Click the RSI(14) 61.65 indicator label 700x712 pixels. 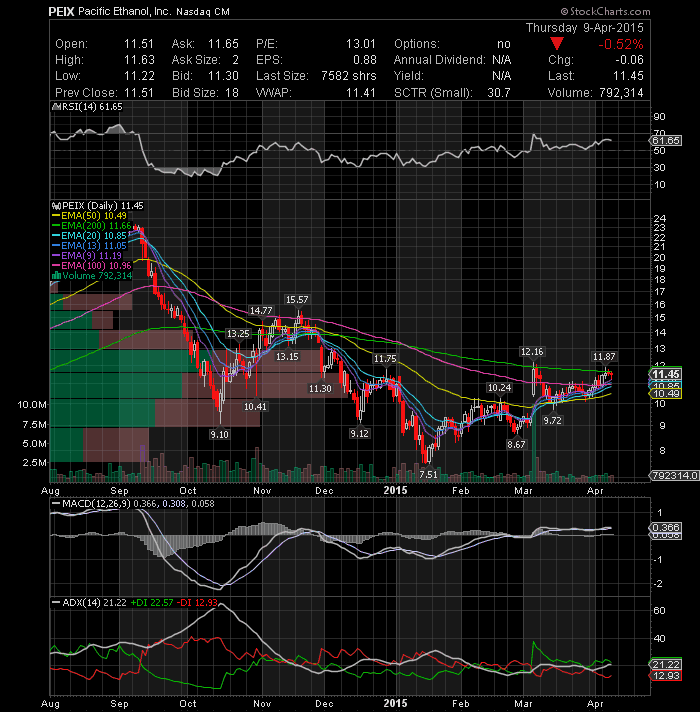coord(88,107)
